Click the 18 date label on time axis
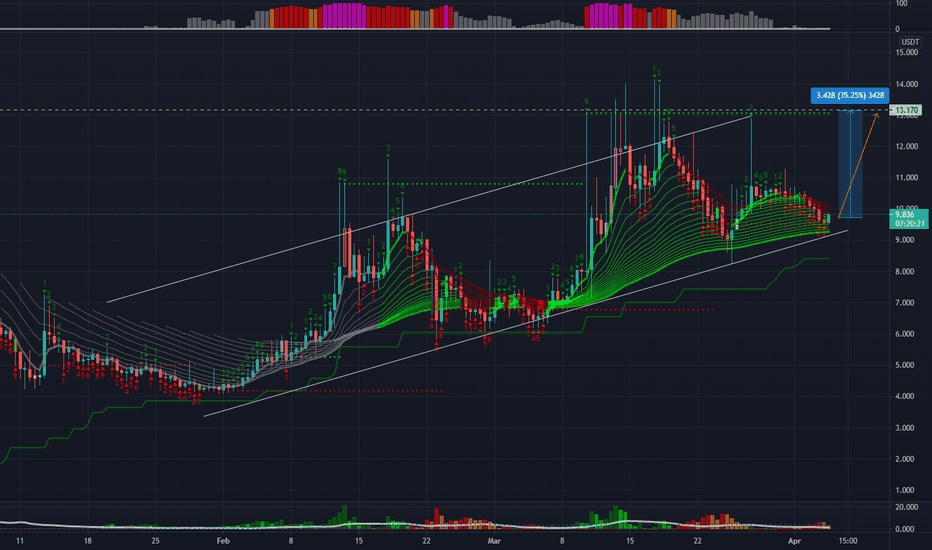Image resolution: width=932 pixels, height=550 pixels. (x=88, y=541)
